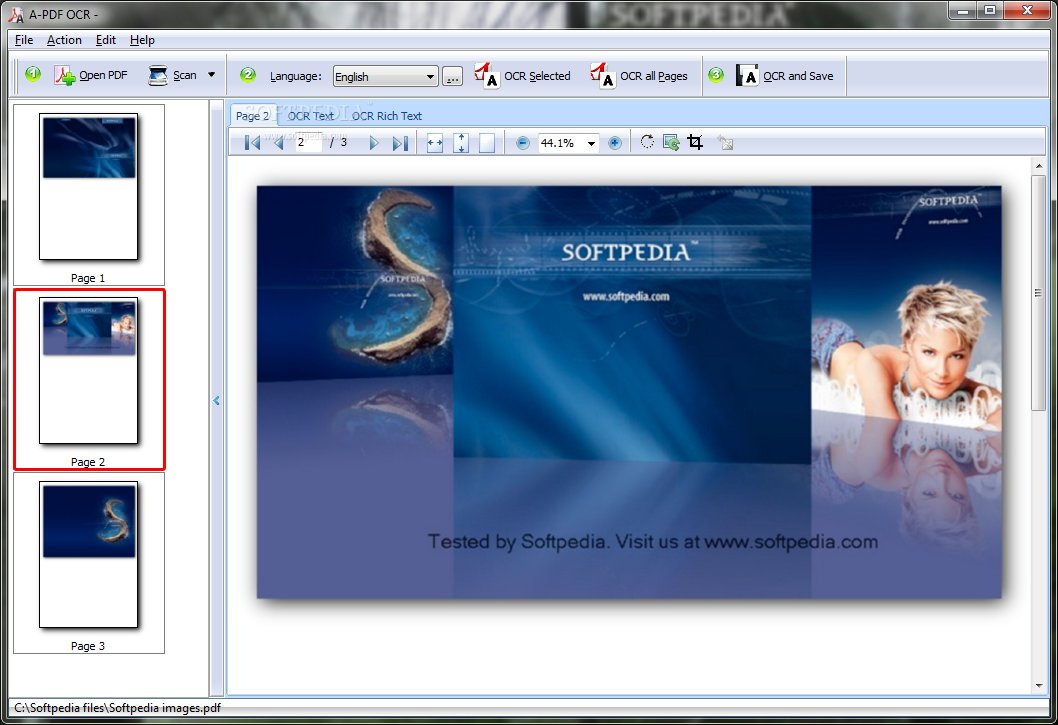
Task: Click the file path in status bar
Action: pos(117,707)
